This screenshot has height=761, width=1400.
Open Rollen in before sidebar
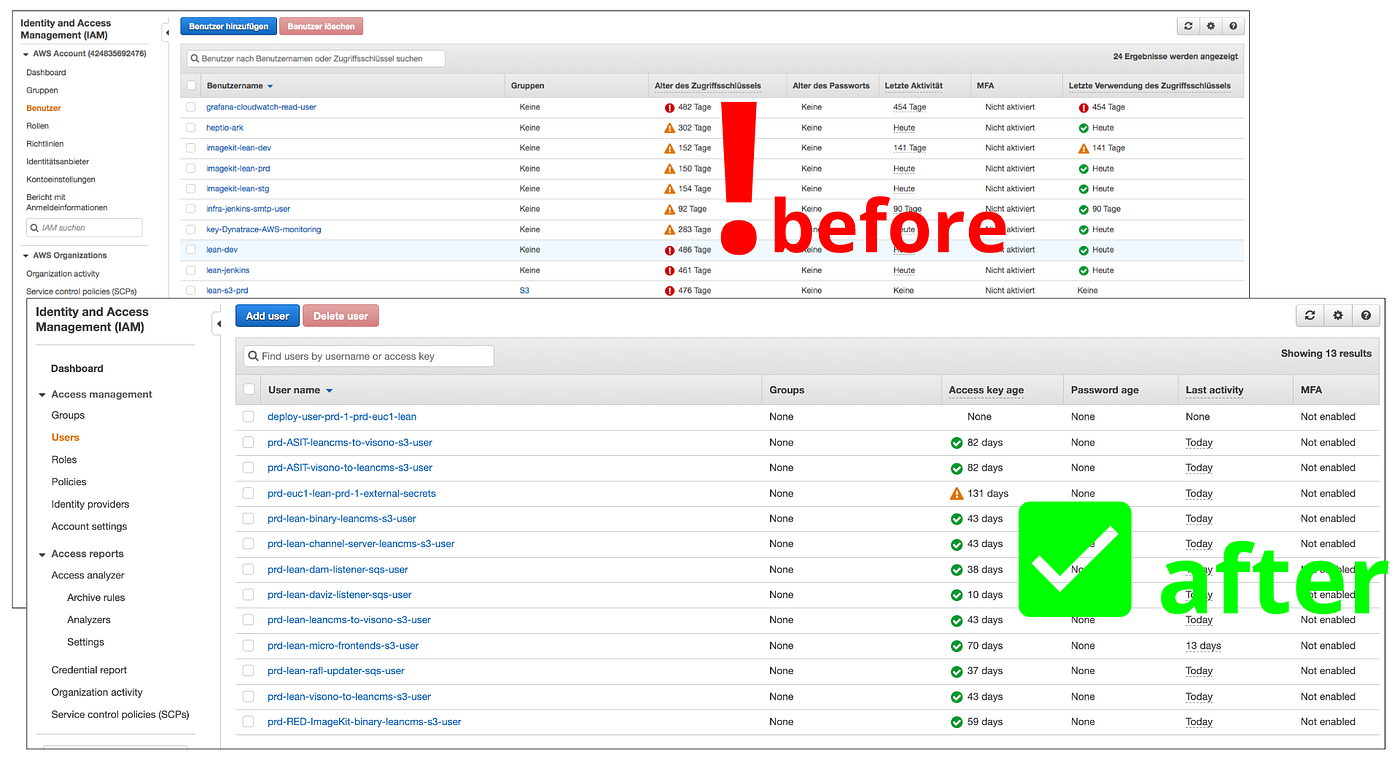click(37, 126)
